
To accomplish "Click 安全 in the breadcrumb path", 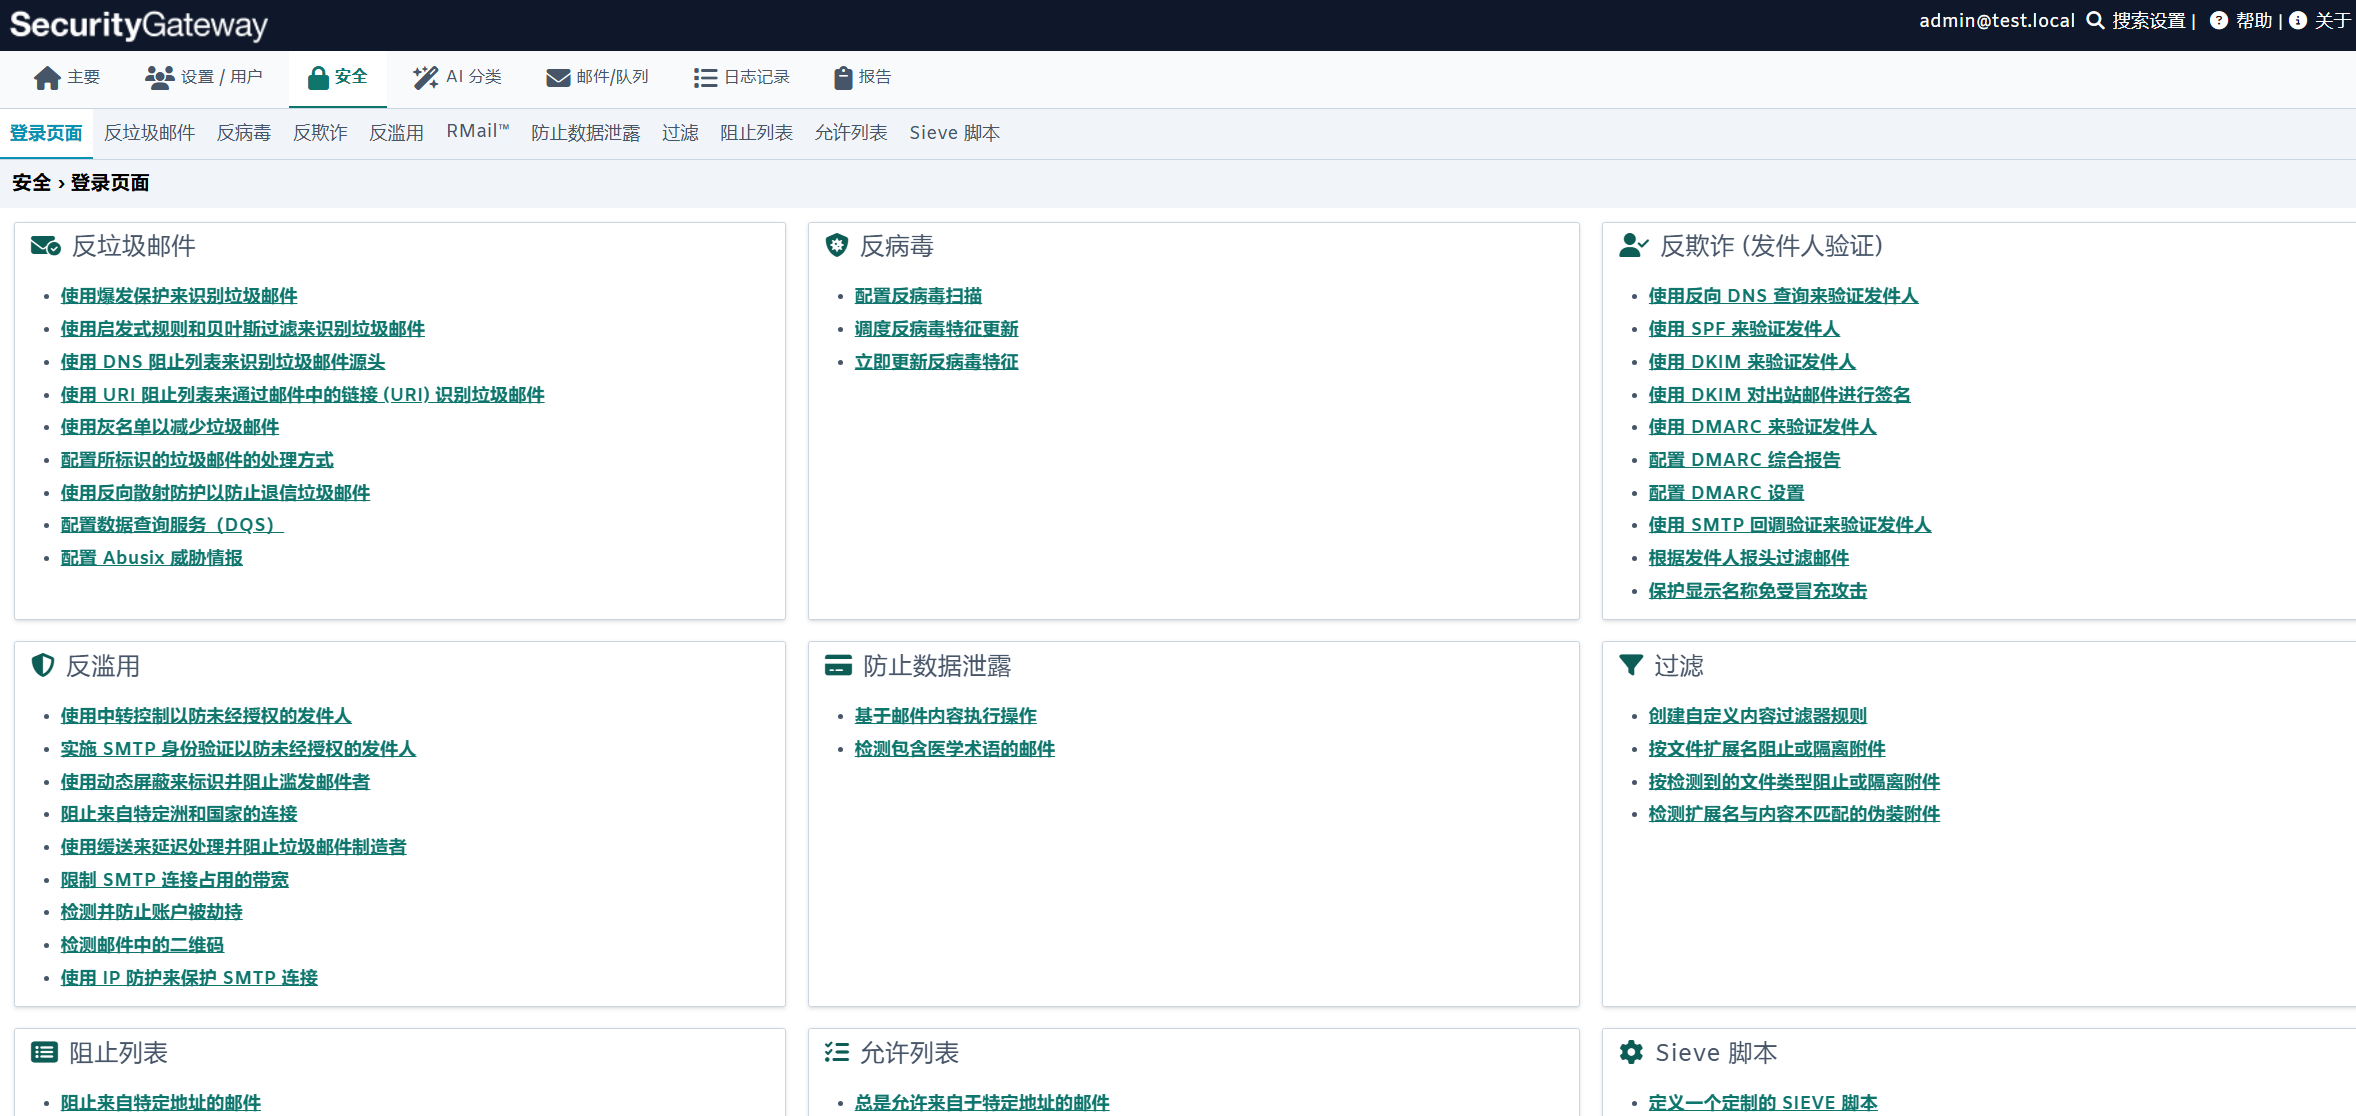I will (x=31, y=183).
